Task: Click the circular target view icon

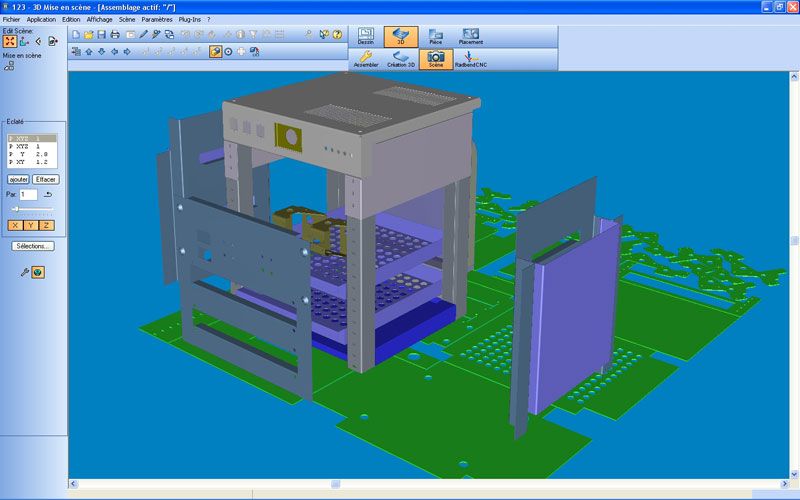Action: tap(229, 52)
